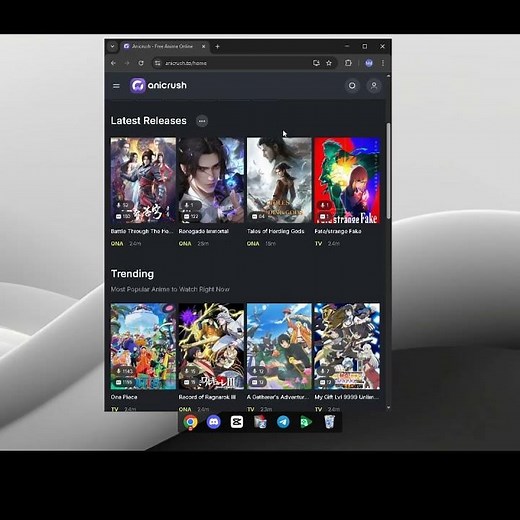Open the search icon in site header
This screenshot has height=520, width=520.
(352, 86)
